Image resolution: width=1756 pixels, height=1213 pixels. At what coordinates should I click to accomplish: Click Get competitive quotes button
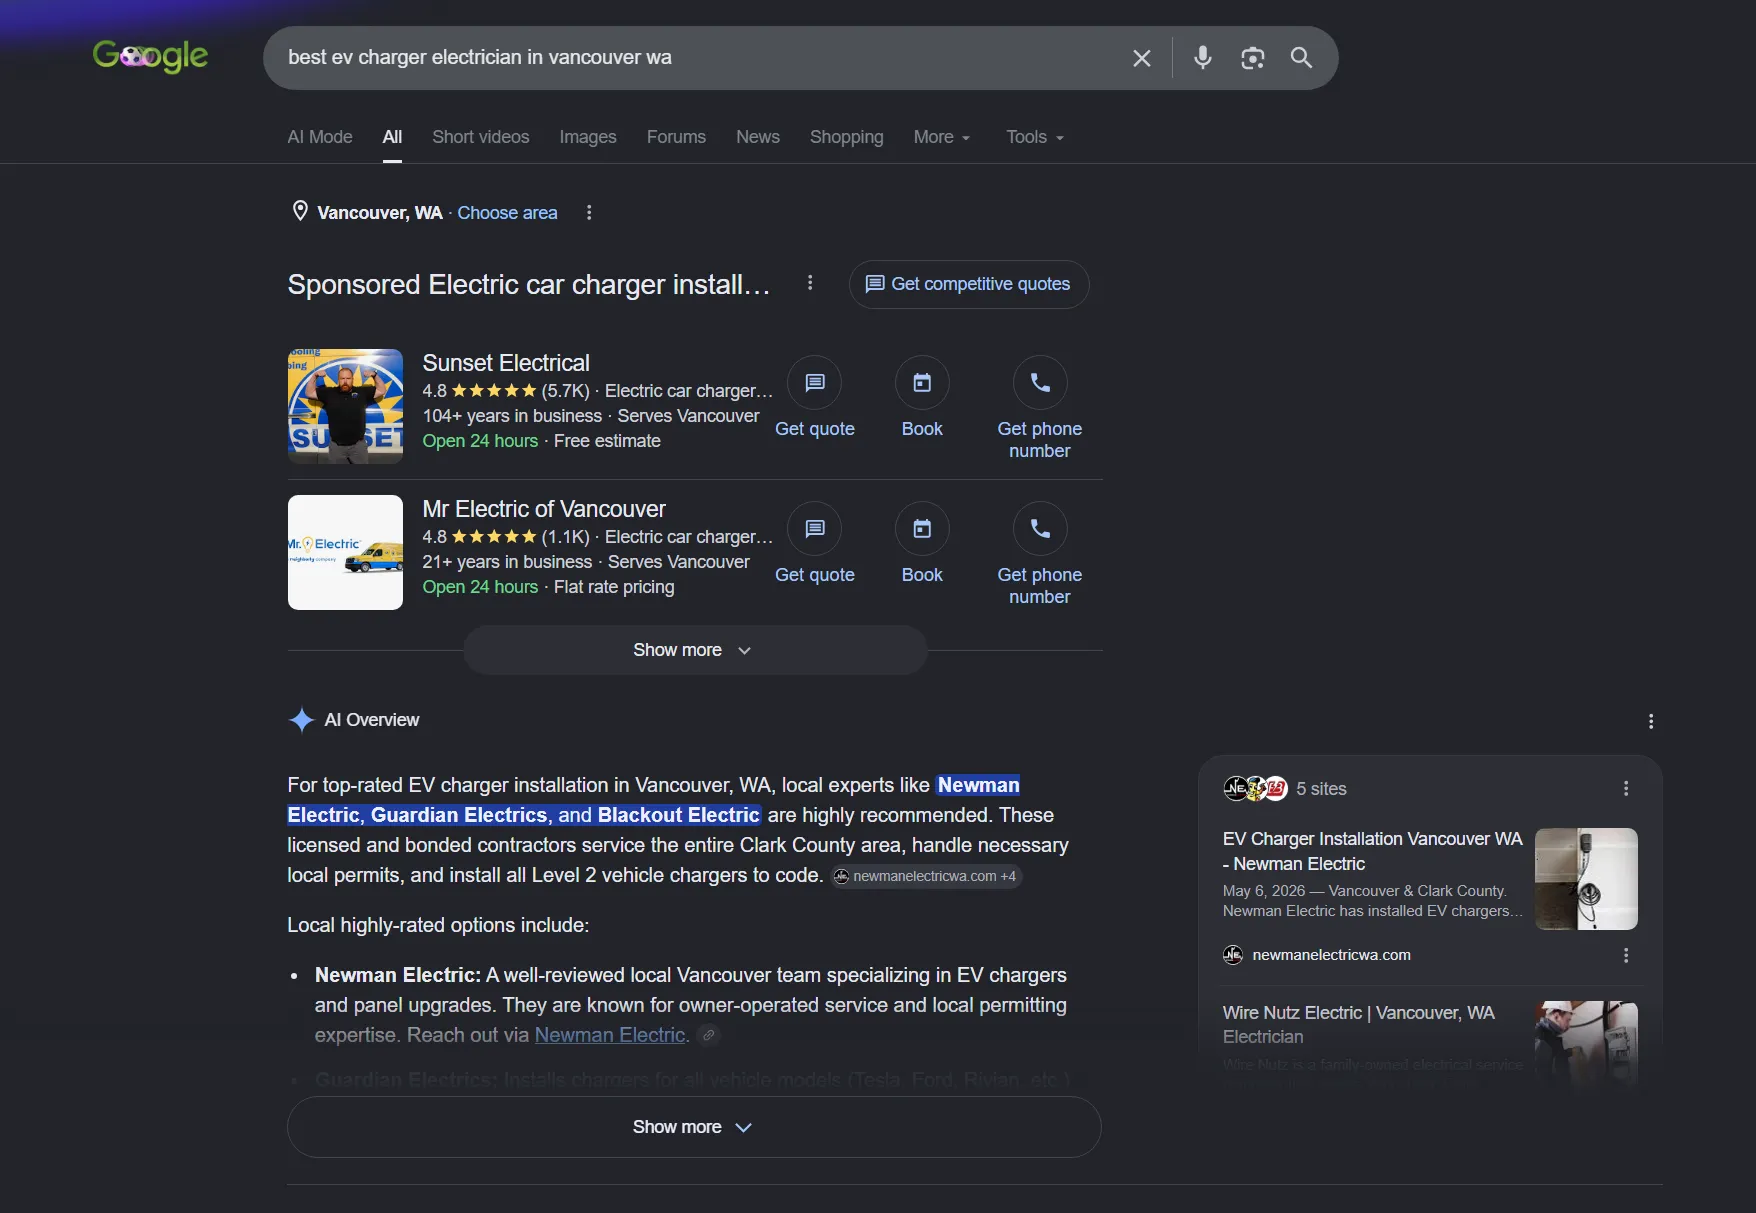[969, 284]
